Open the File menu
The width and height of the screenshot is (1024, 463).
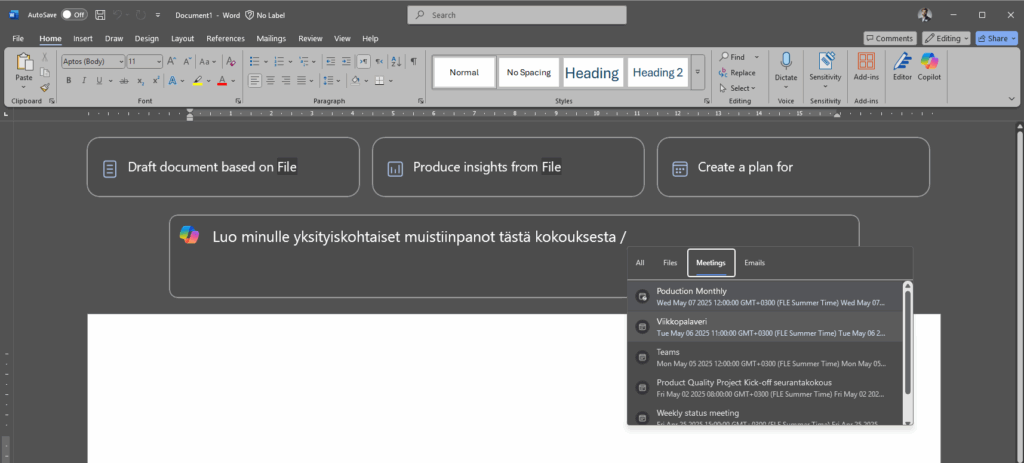[x=18, y=39]
